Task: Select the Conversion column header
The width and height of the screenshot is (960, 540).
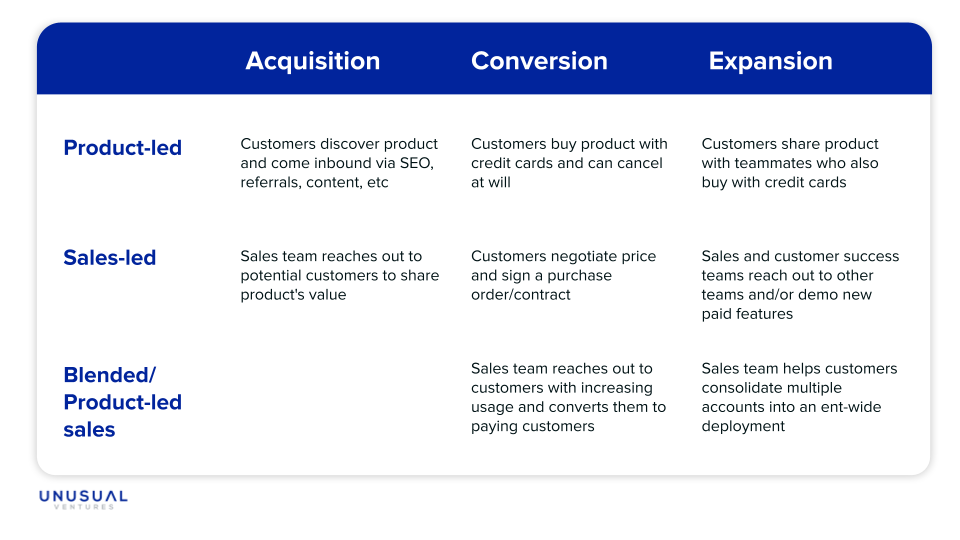Action: click(x=539, y=61)
